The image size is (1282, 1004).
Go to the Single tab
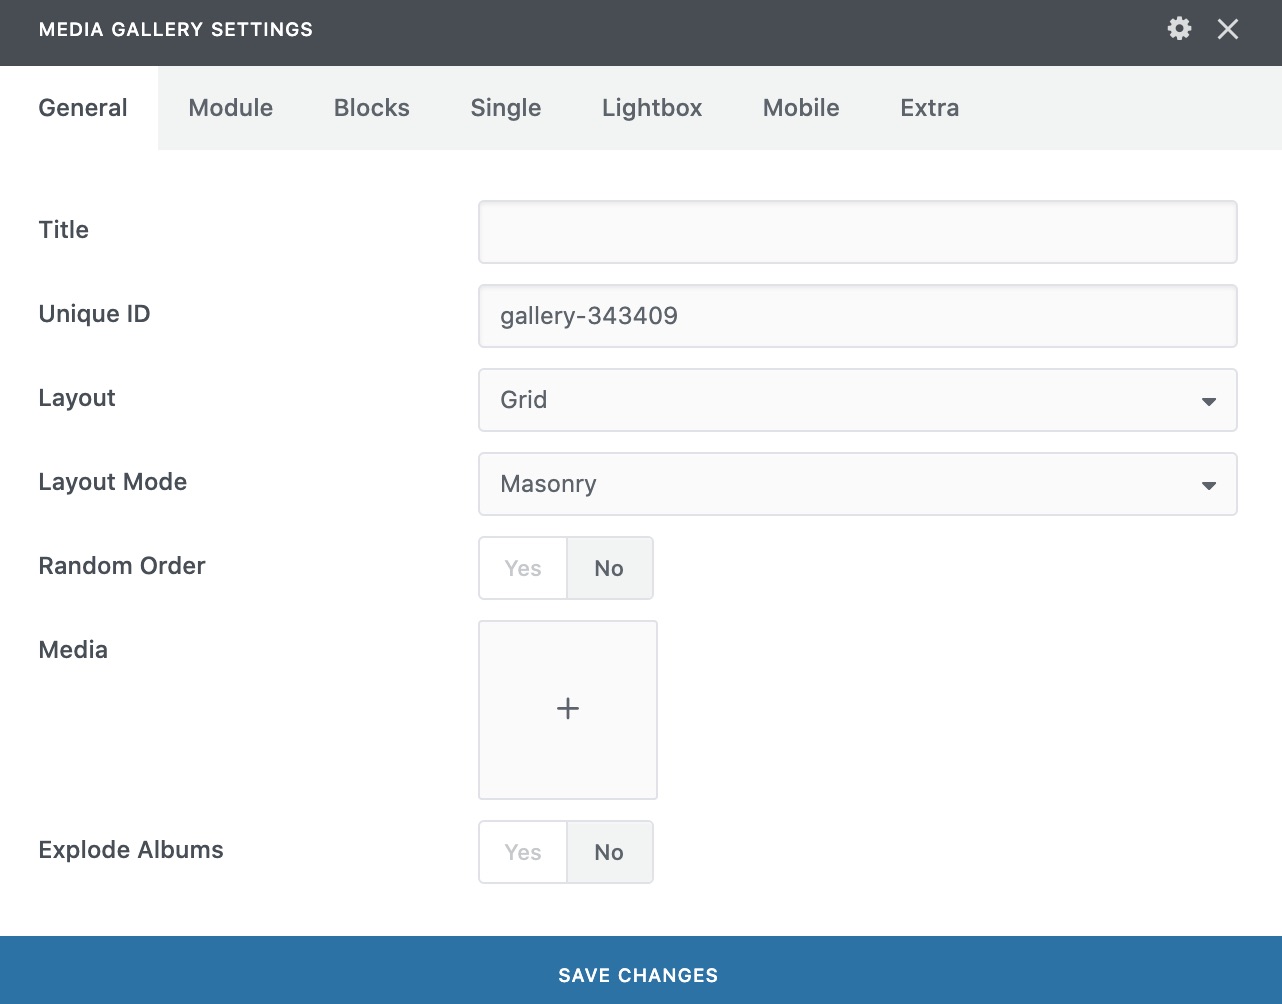click(x=505, y=108)
